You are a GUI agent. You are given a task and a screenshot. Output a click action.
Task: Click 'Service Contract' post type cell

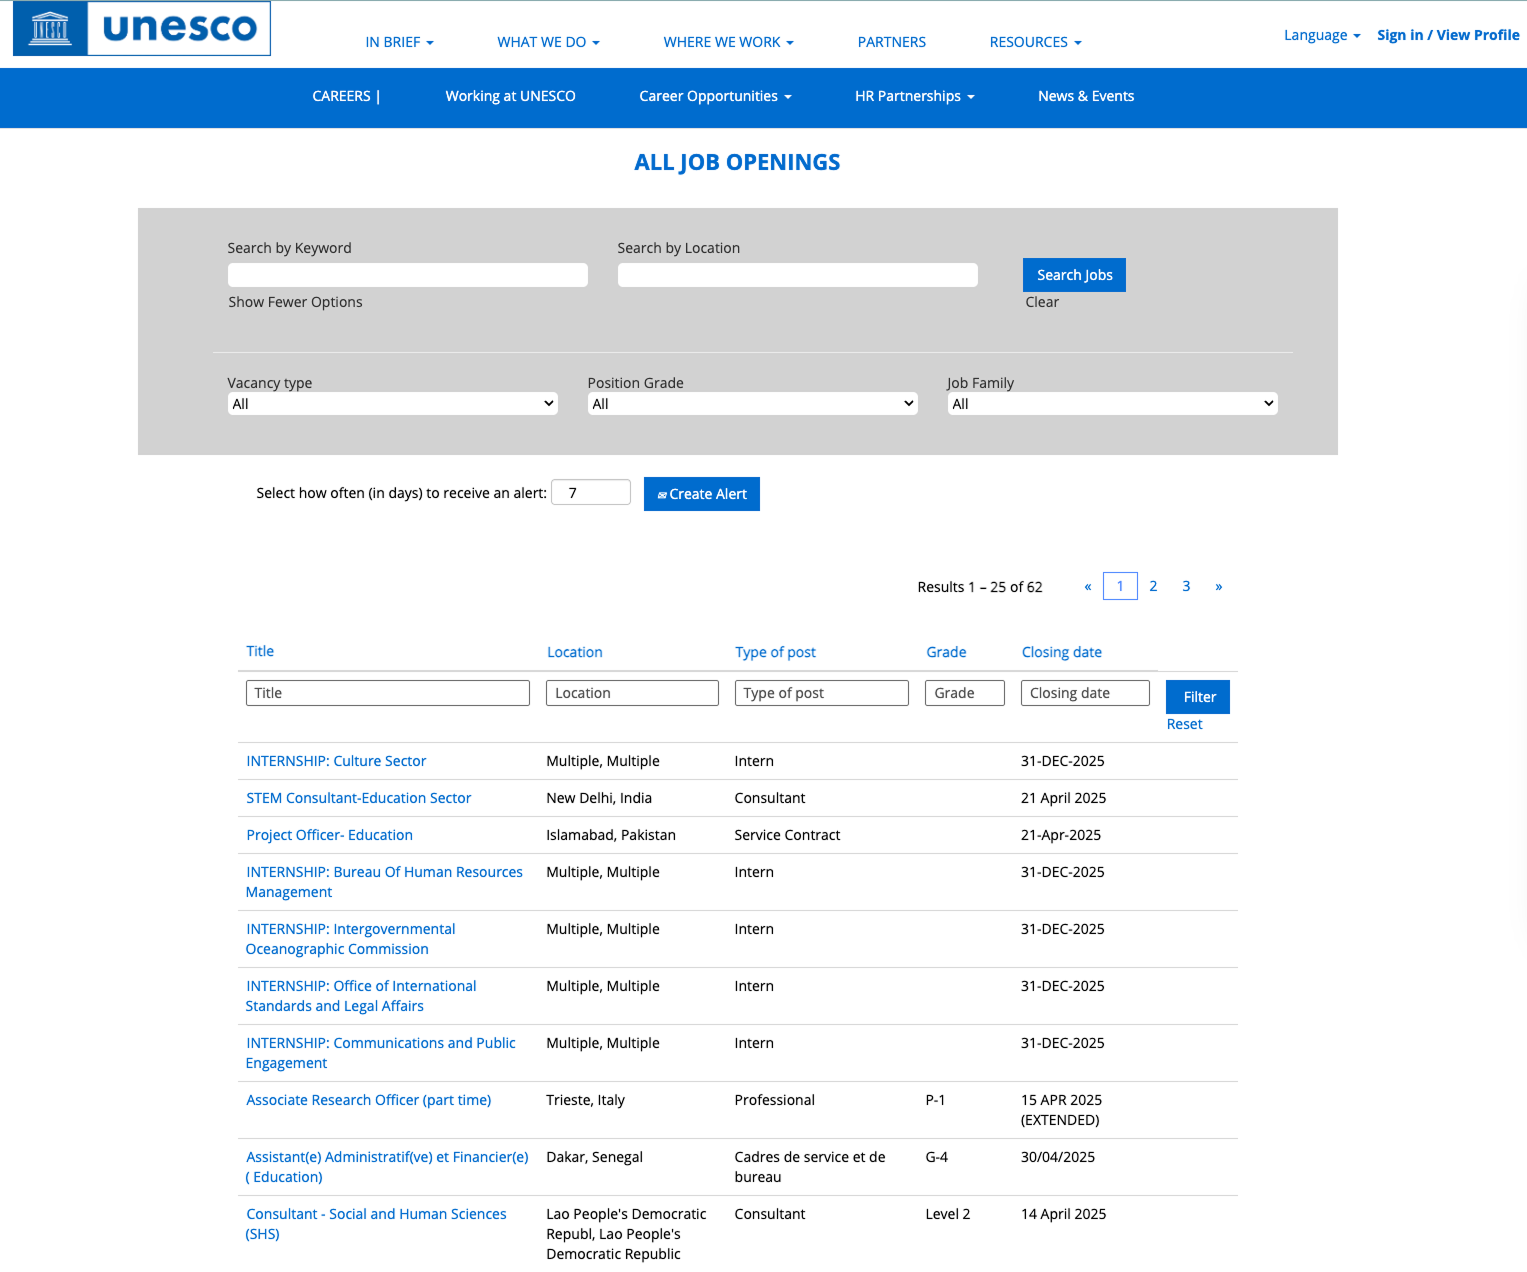[787, 835]
